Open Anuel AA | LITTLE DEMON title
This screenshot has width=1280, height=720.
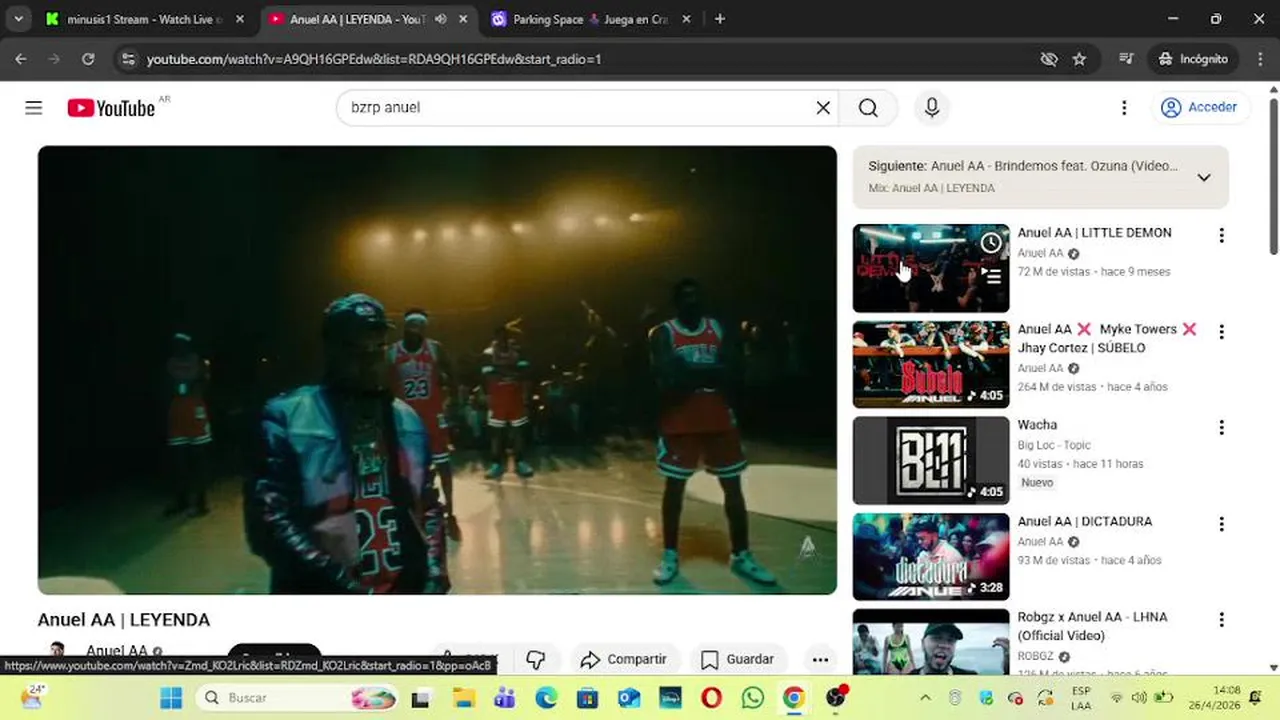pyautogui.click(x=1094, y=233)
